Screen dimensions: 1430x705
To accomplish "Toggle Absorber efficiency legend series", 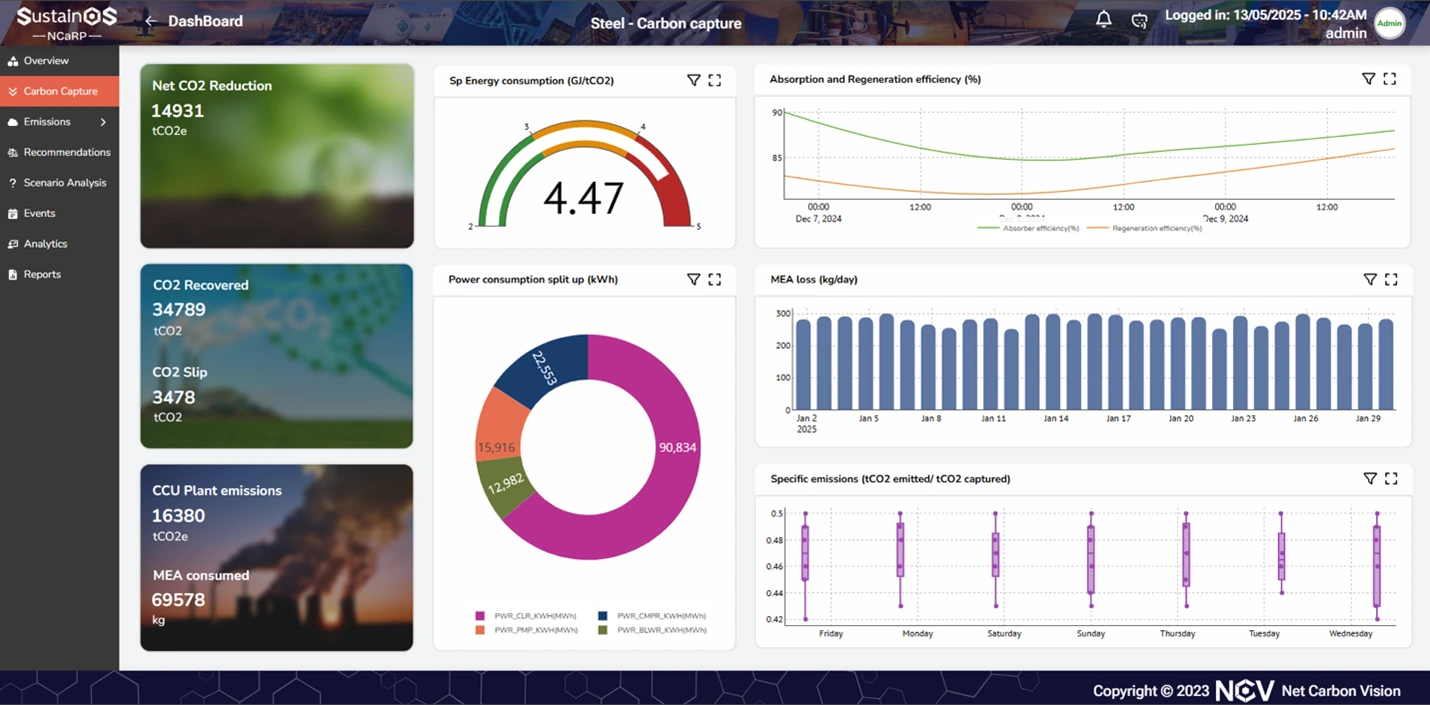I will tap(1028, 228).
